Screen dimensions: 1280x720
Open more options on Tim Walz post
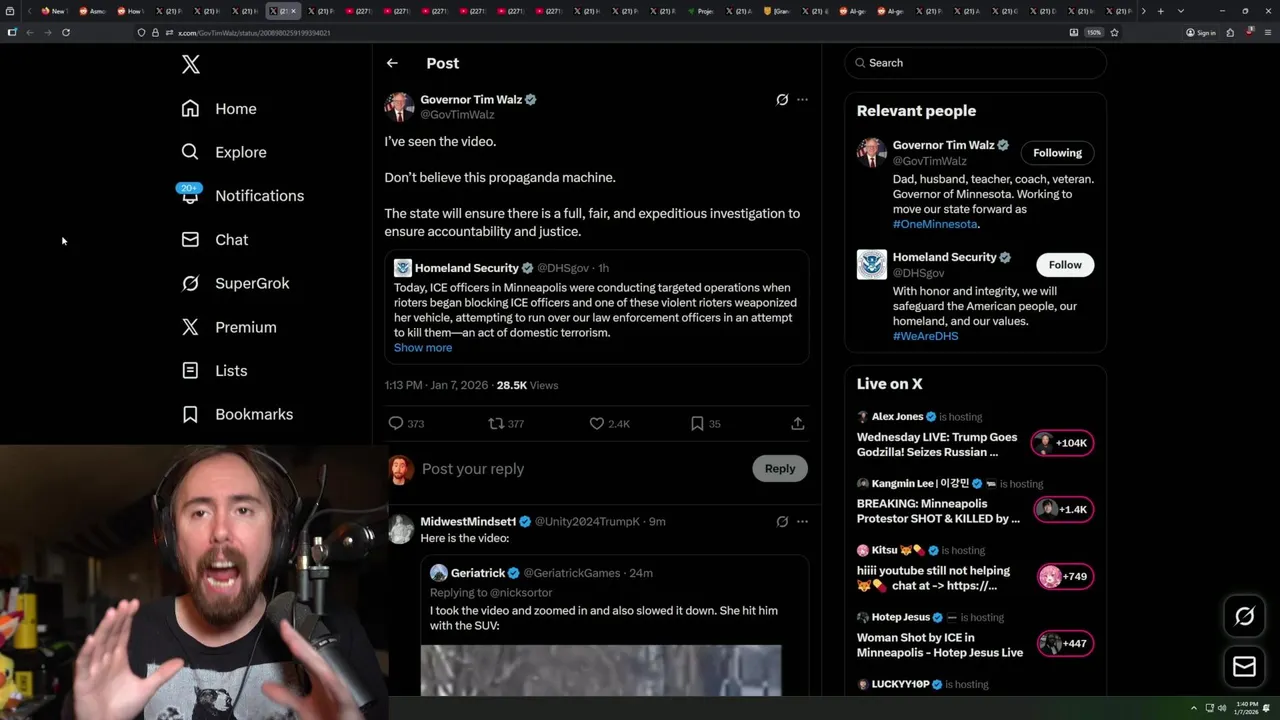(802, 100)
